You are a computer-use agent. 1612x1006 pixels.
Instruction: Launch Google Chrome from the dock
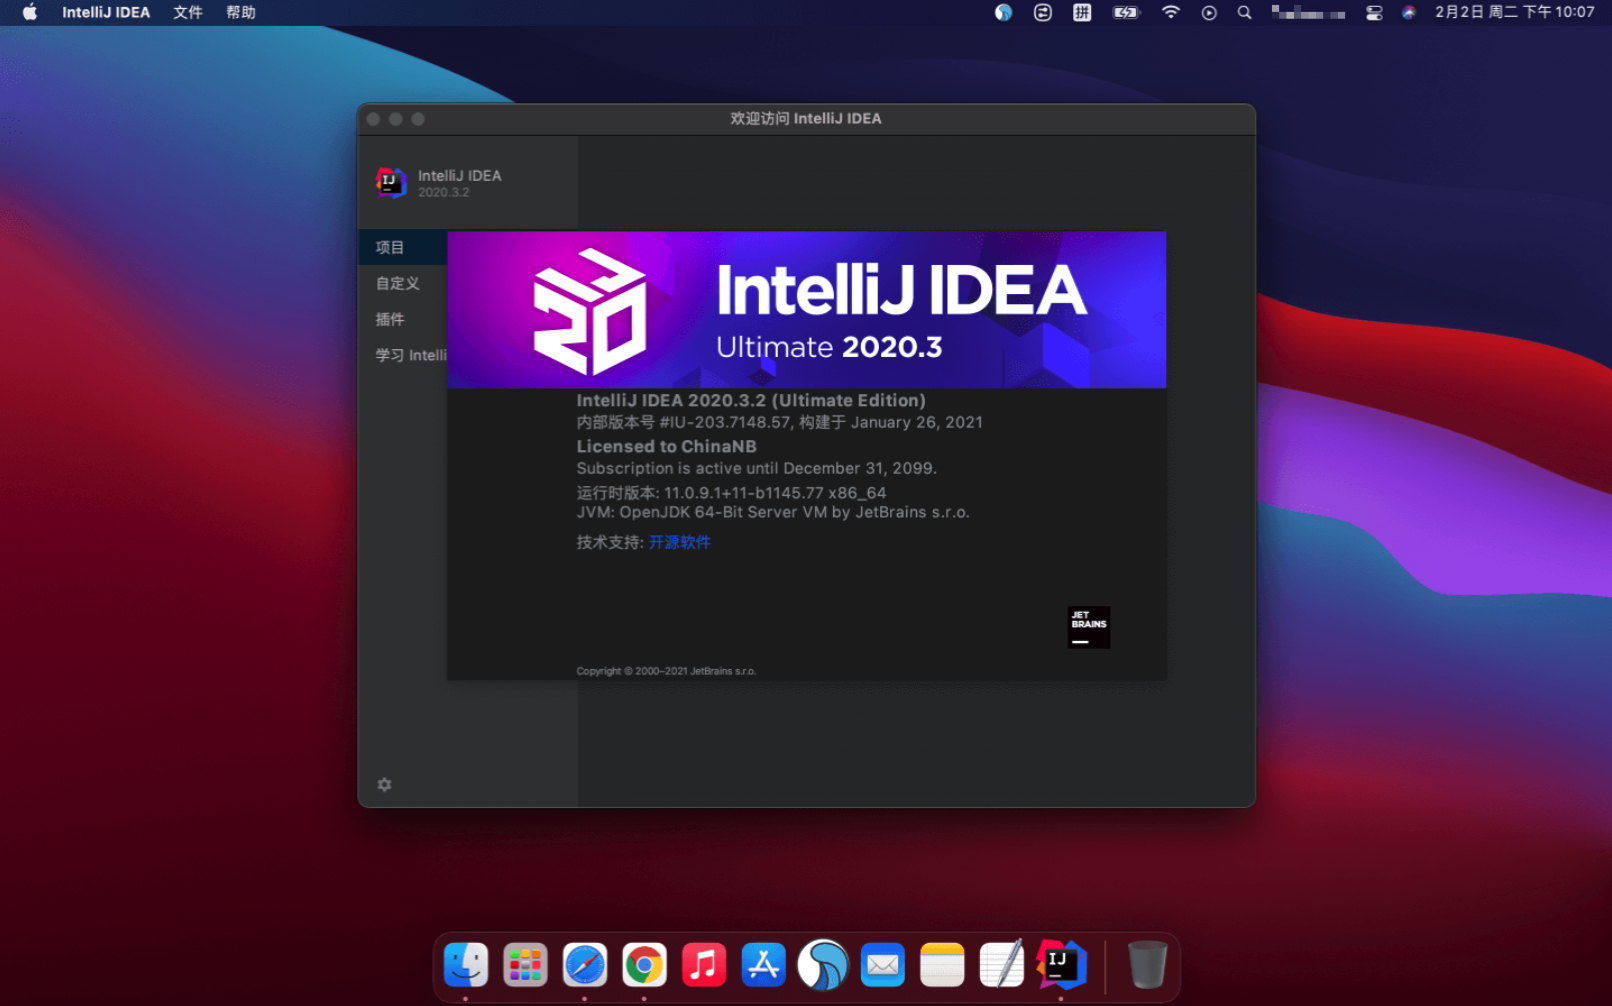[x=644, y=965]
